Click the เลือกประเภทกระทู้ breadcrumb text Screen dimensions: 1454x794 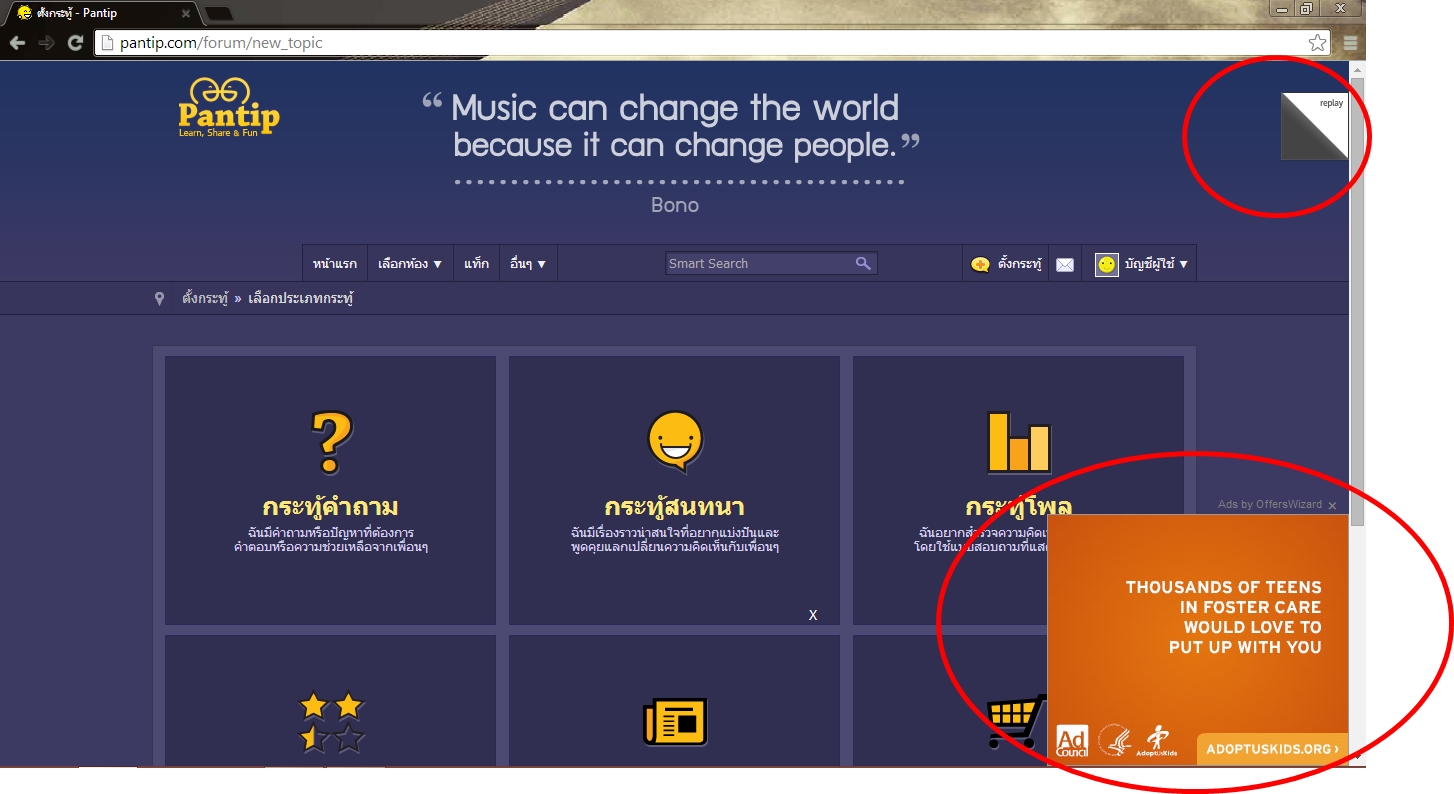coord(301,298)
